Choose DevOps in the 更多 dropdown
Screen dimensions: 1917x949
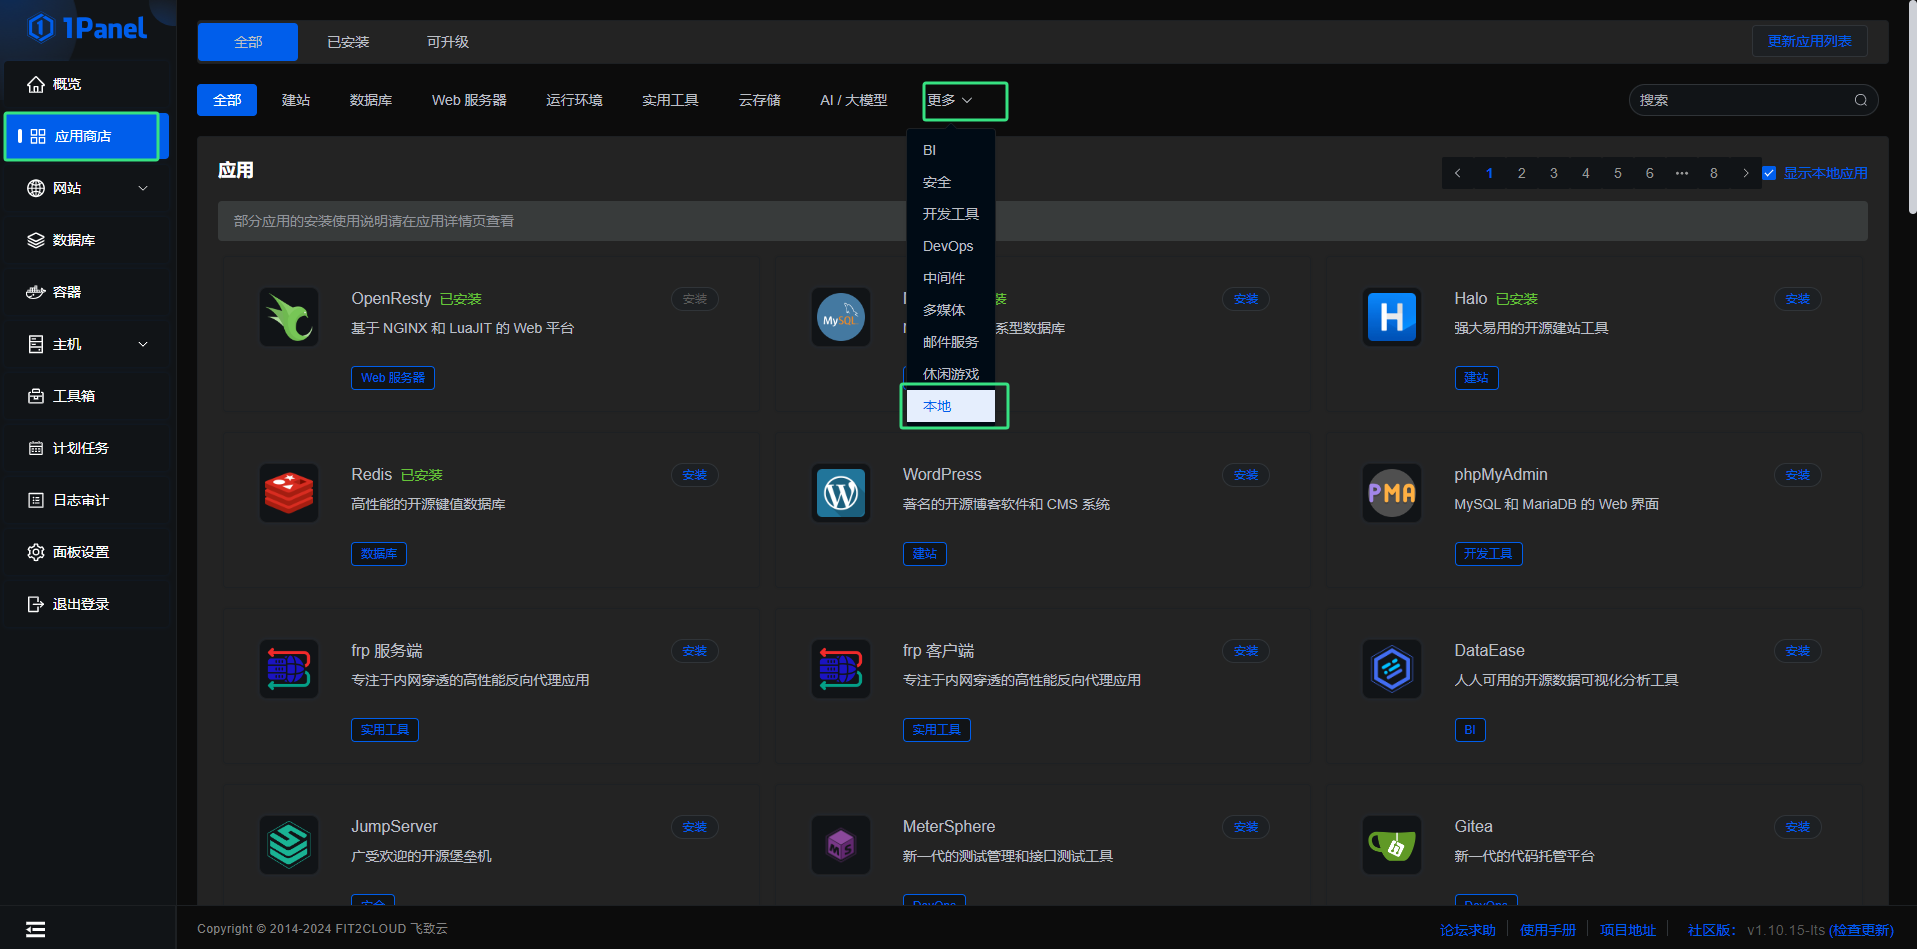click(x=951, y=246)
